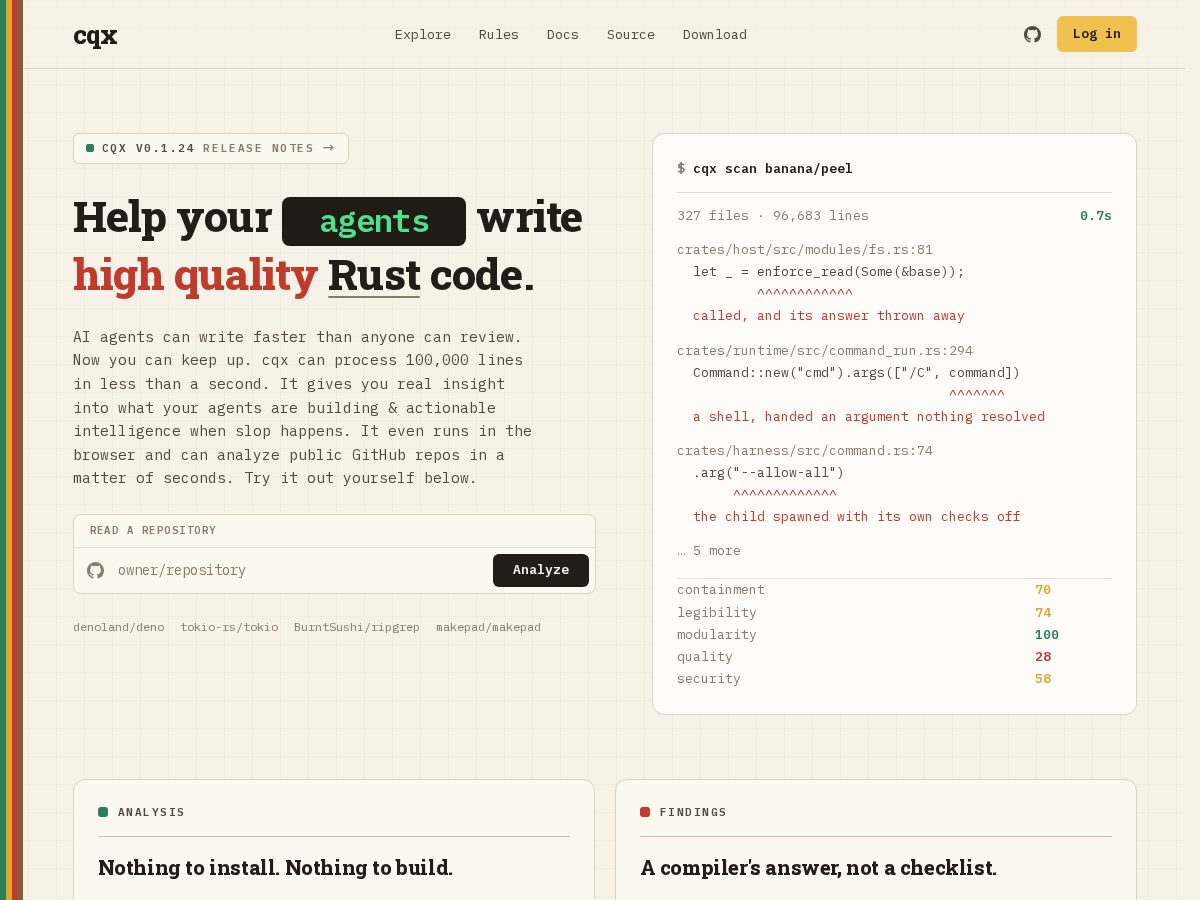Screen dimensions: 1200x900
Task: Click the modularity score 100
Action: [x=1047, y=635]
